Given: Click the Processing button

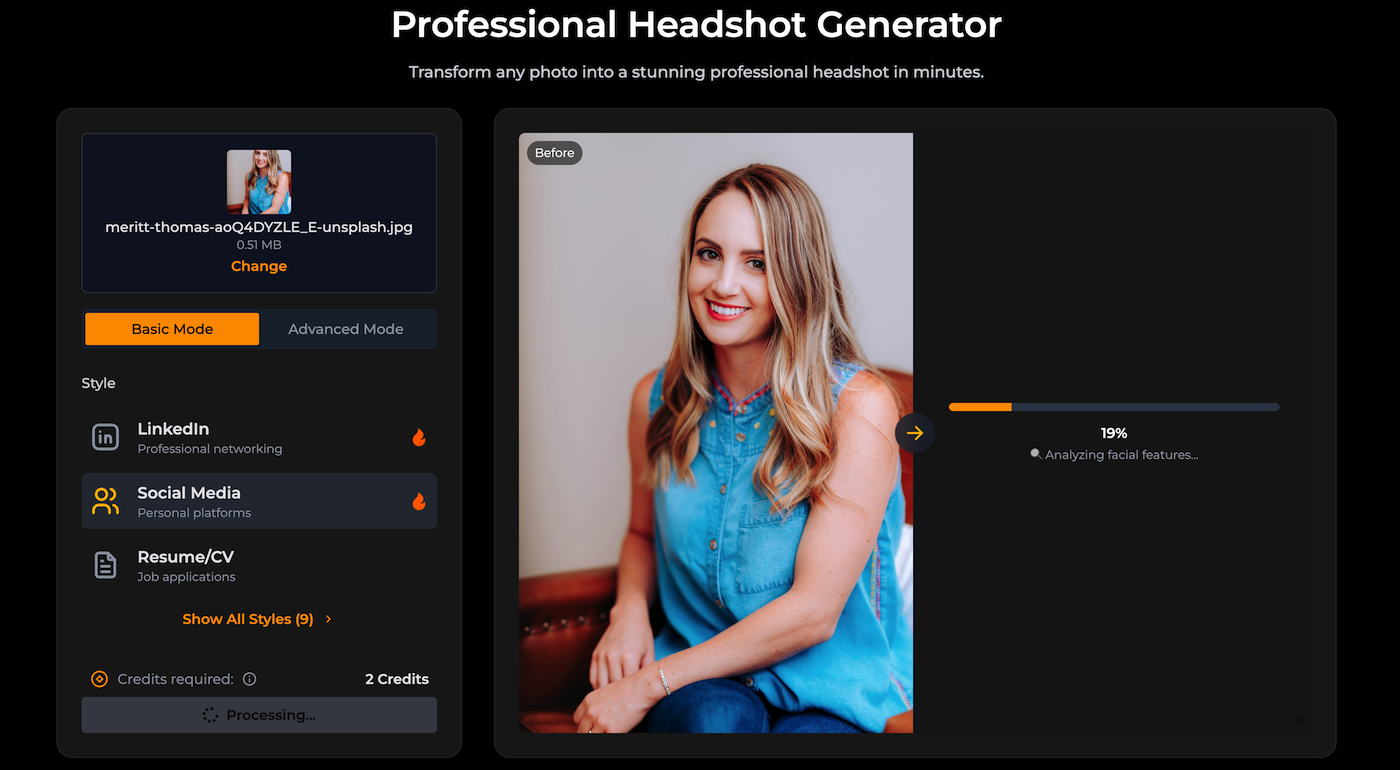Looking at the screenshot, I should coord(259,715).
